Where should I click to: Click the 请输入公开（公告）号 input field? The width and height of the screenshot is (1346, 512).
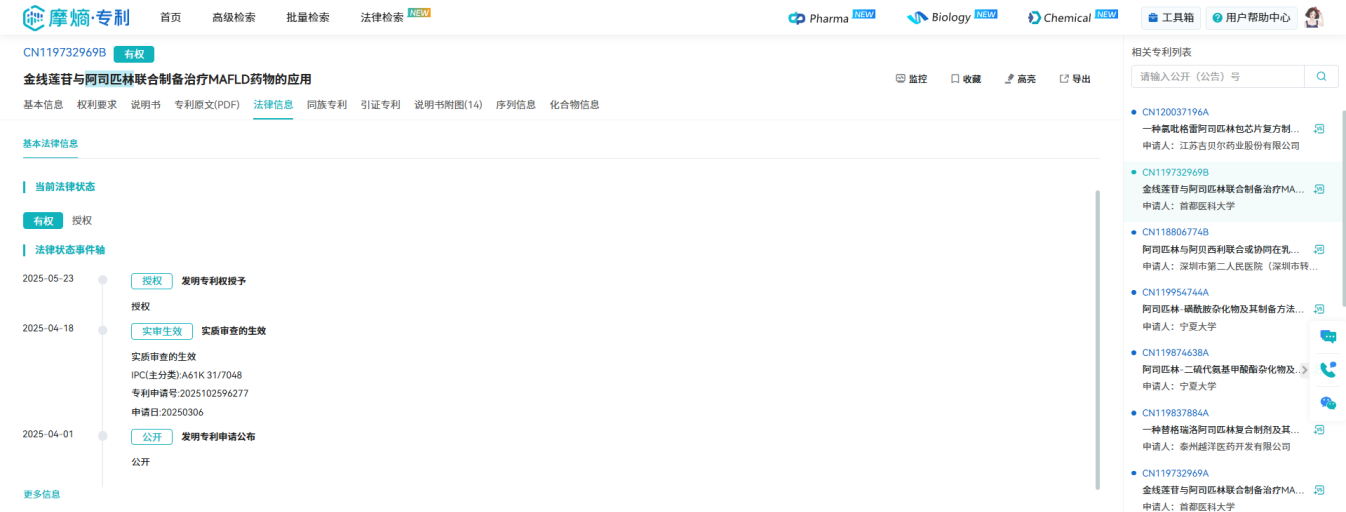click(x=1218, y=76)
